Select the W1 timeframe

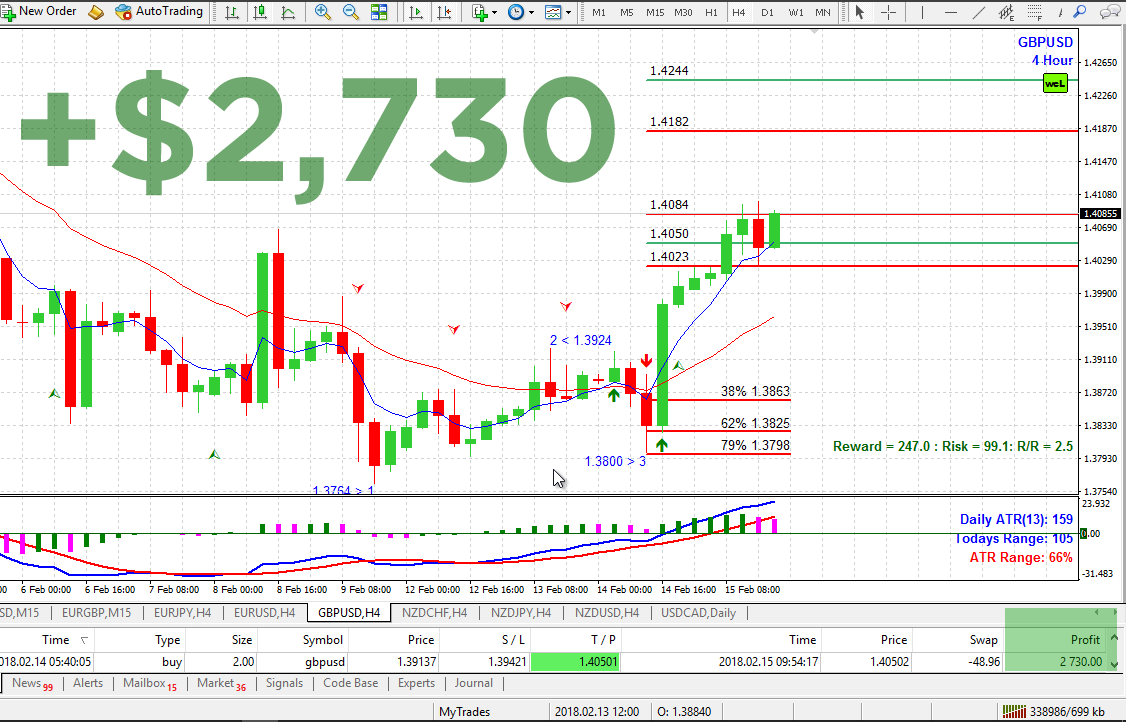[796, 12]
